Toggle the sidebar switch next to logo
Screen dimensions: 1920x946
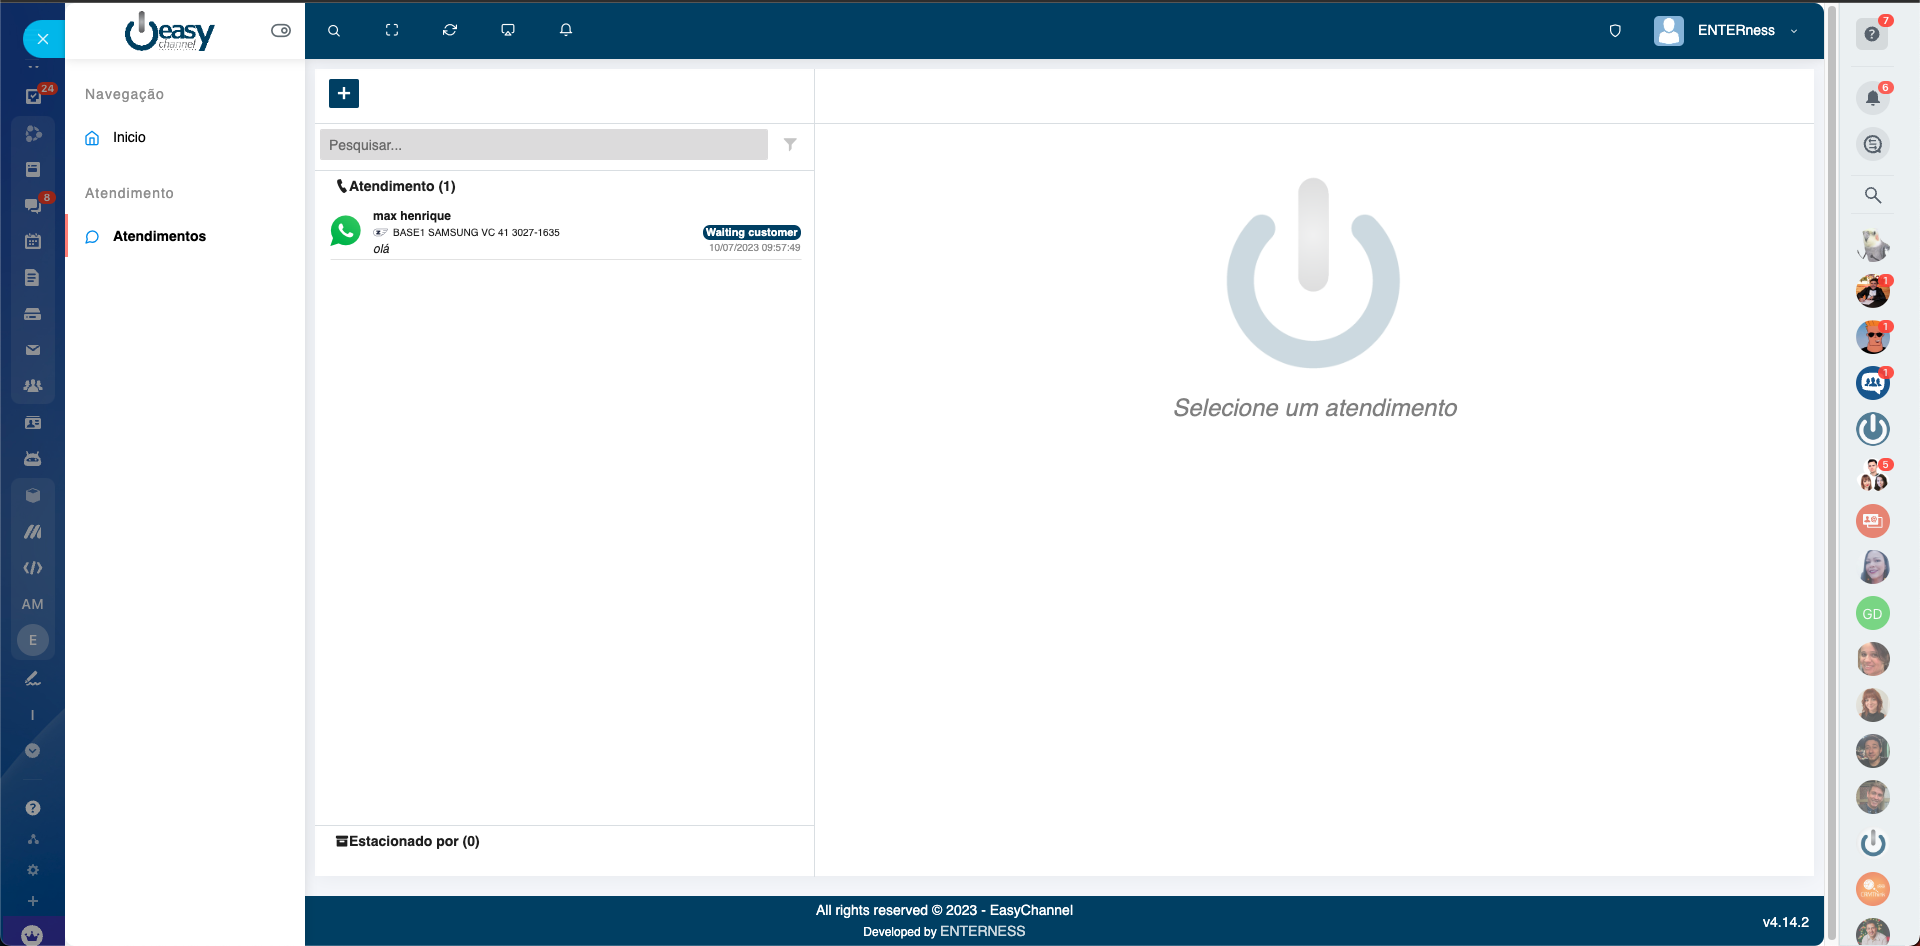(281, 31)
